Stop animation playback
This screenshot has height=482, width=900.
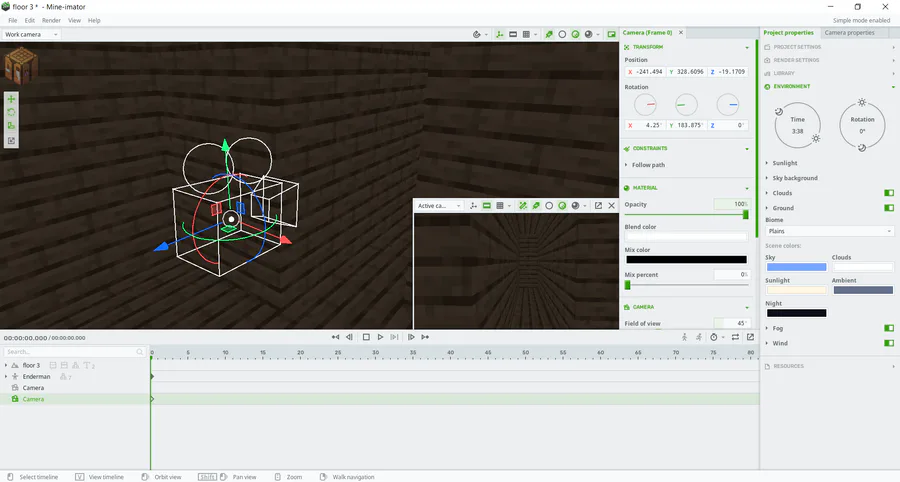[x=366, y=337]
